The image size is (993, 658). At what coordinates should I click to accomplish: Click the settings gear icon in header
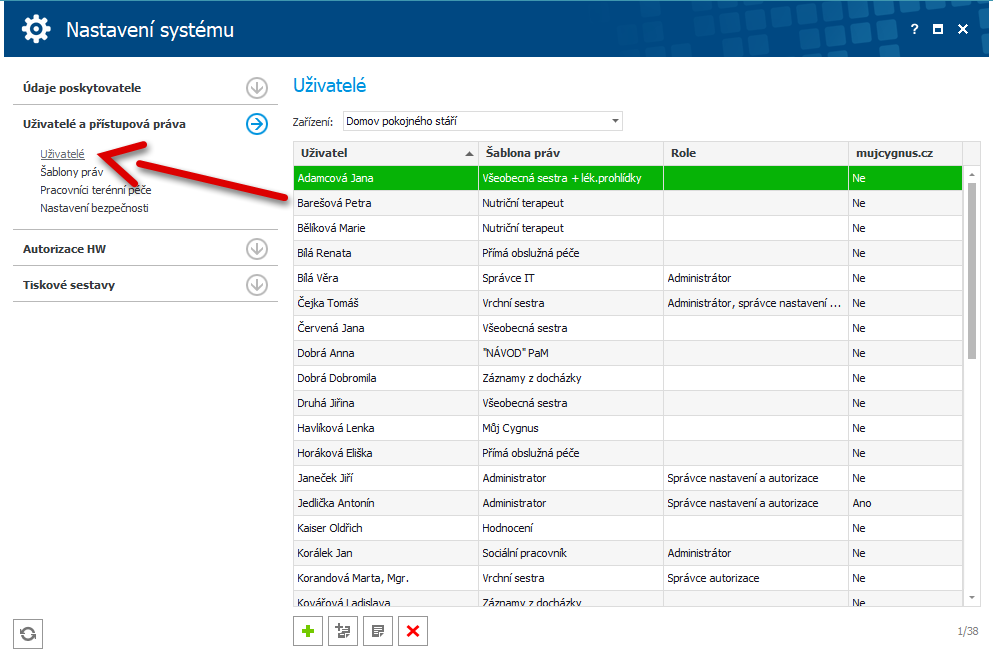click(x=36, y=29)
